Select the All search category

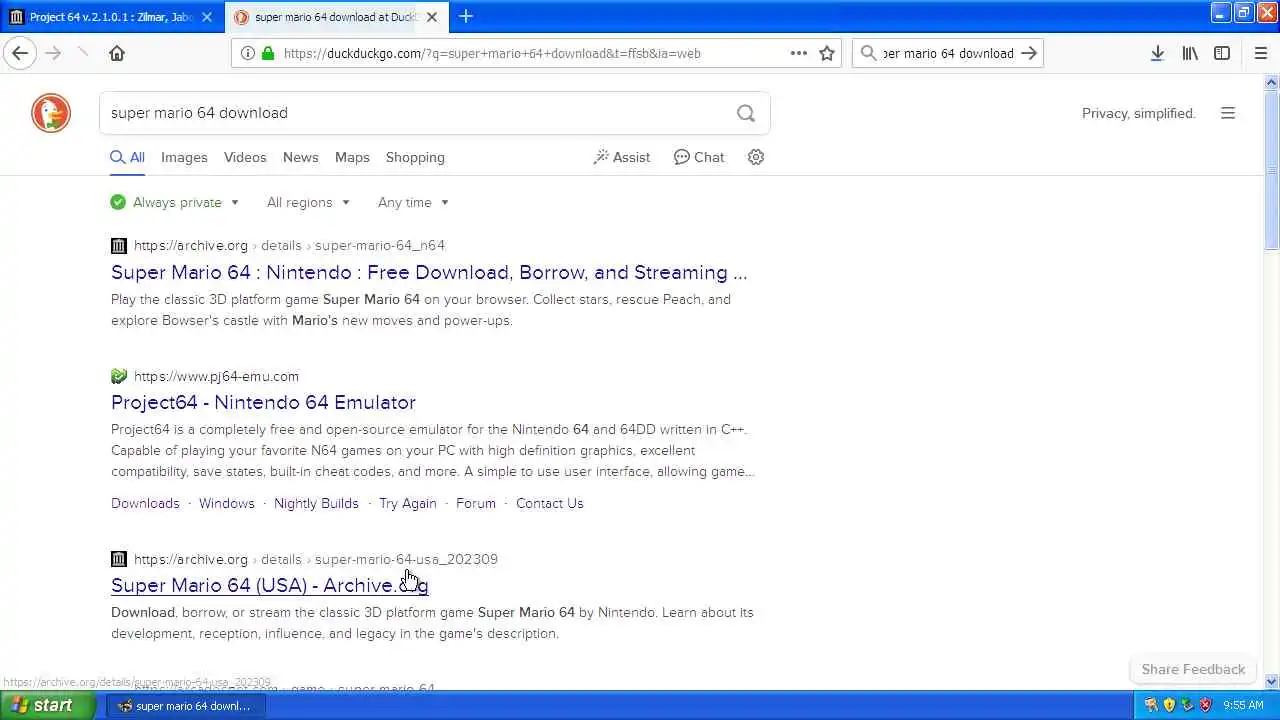click(127, 157)
